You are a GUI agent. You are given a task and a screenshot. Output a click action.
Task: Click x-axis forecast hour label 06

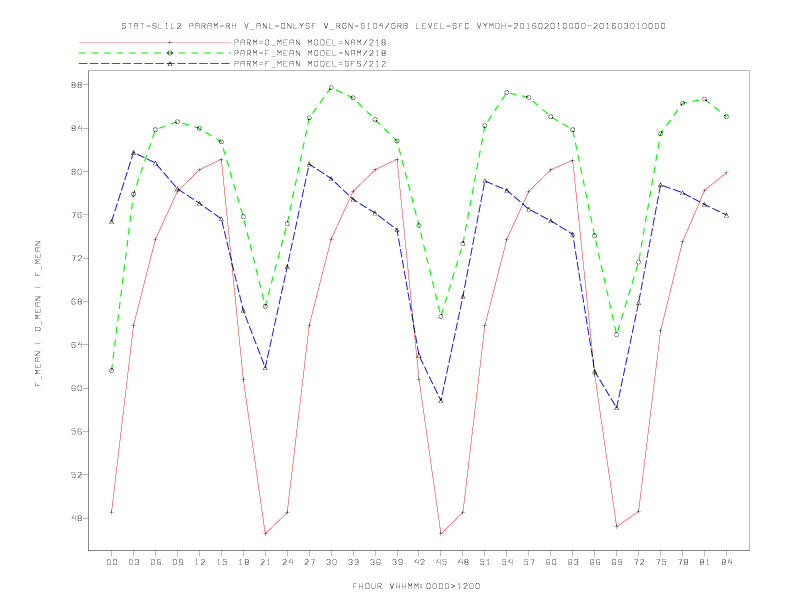pos(156,562)
